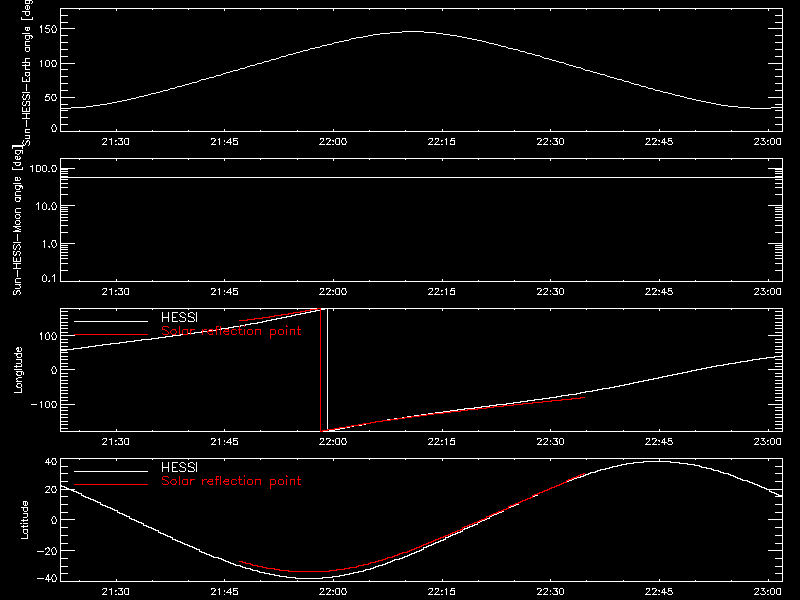Click the 'Sun-HESSI-Moon angle [deg]' axis title

17,220
